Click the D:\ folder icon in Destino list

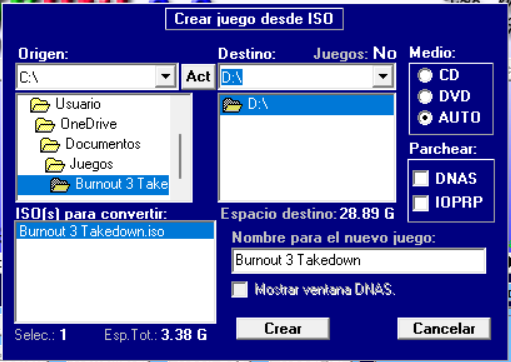(232, 105)
